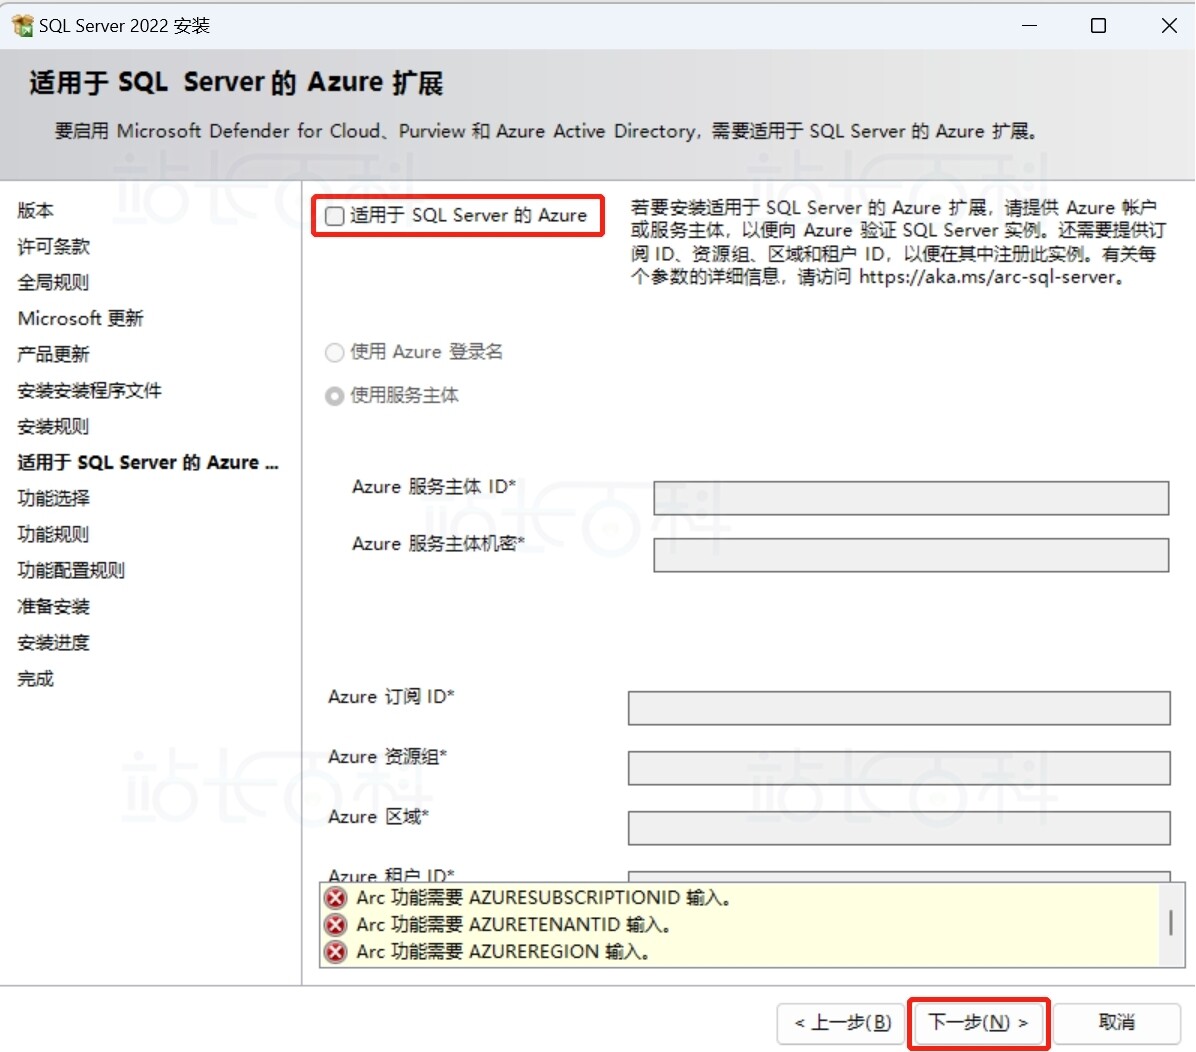Select the 使用服务主体 radio button
Image resolution: width=1196 pixels, height=1052 pixels.
click(x=334, y=396)
